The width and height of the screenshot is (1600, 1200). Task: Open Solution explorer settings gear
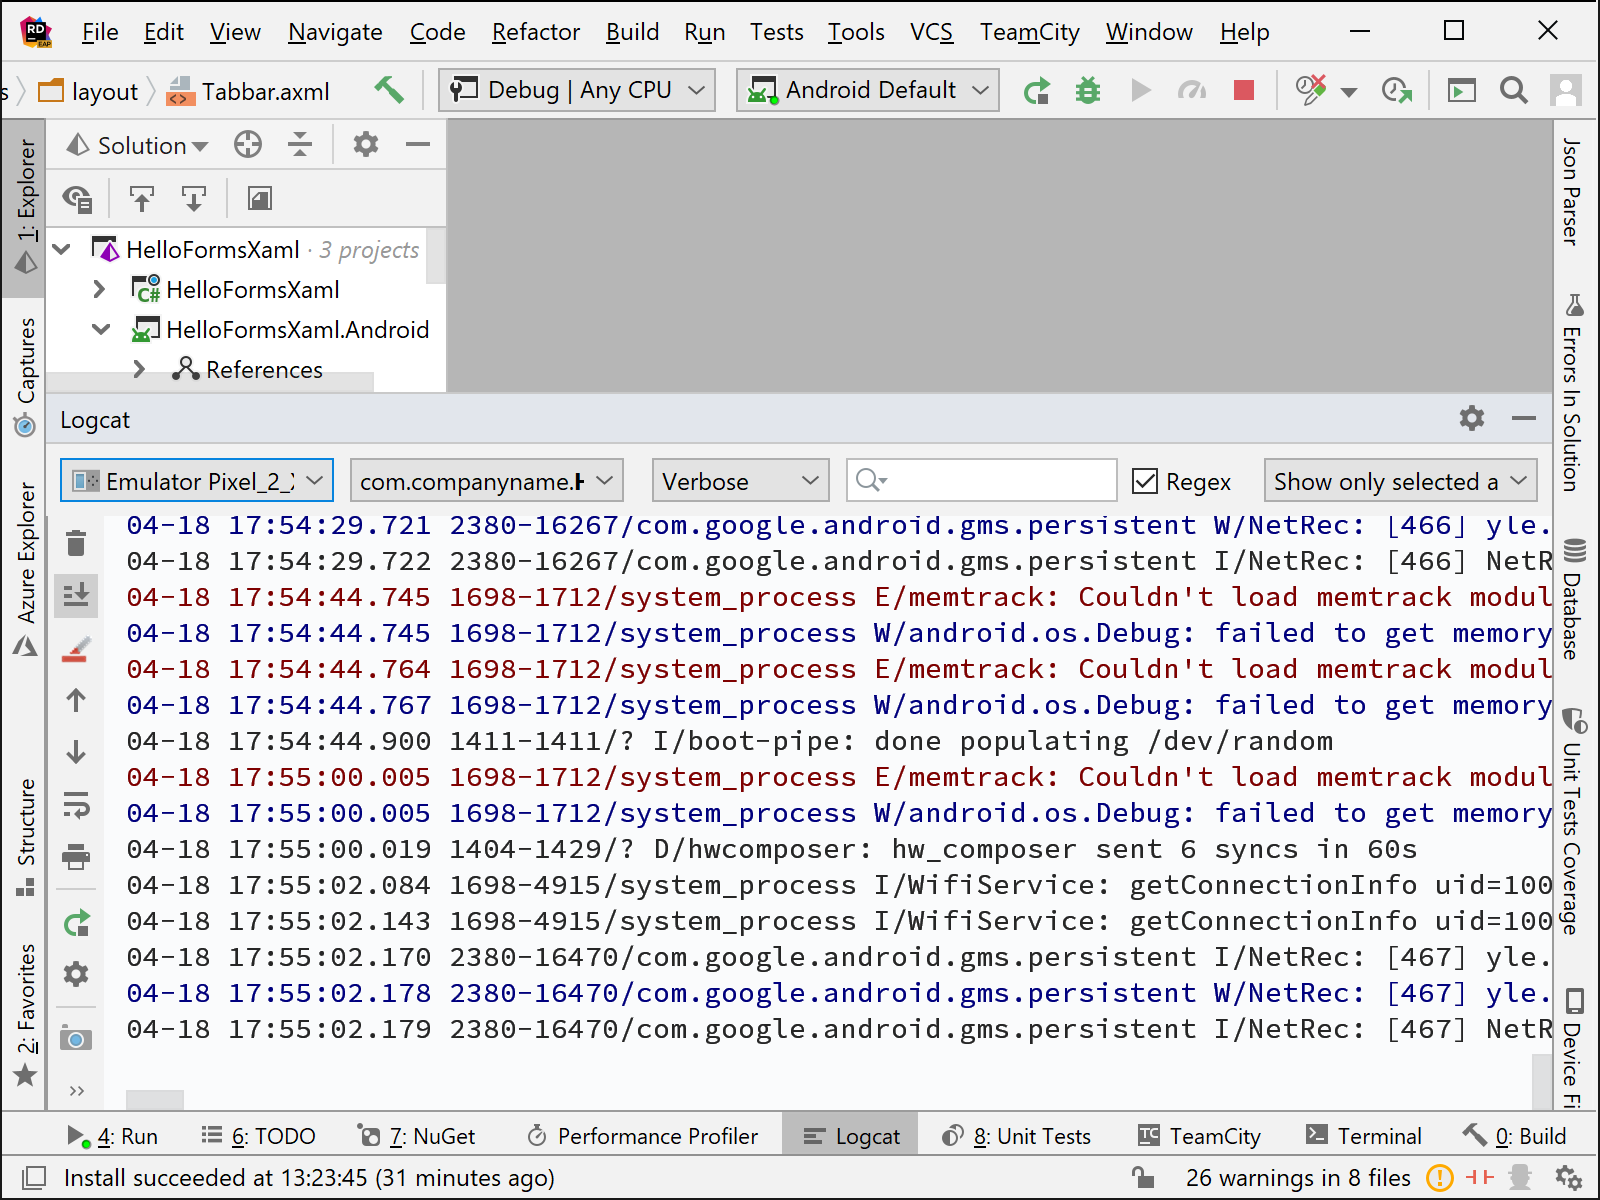point(366,145)
